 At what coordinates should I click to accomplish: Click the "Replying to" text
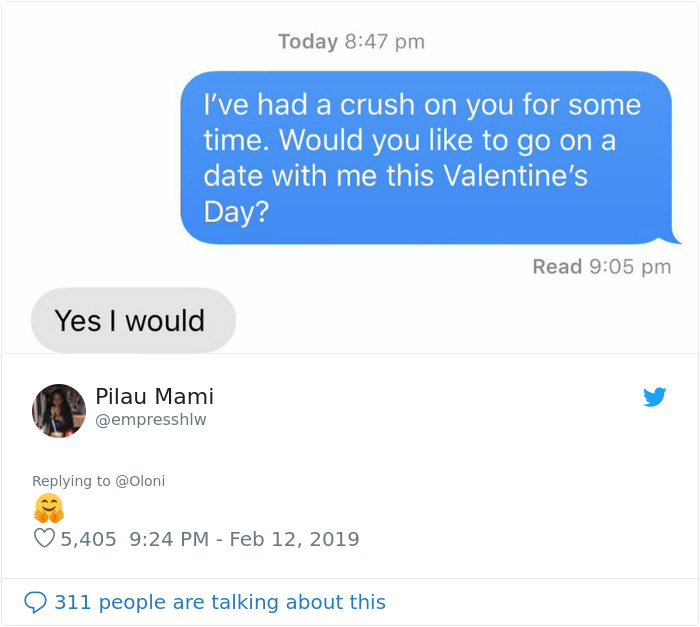(x=71, y=481)
